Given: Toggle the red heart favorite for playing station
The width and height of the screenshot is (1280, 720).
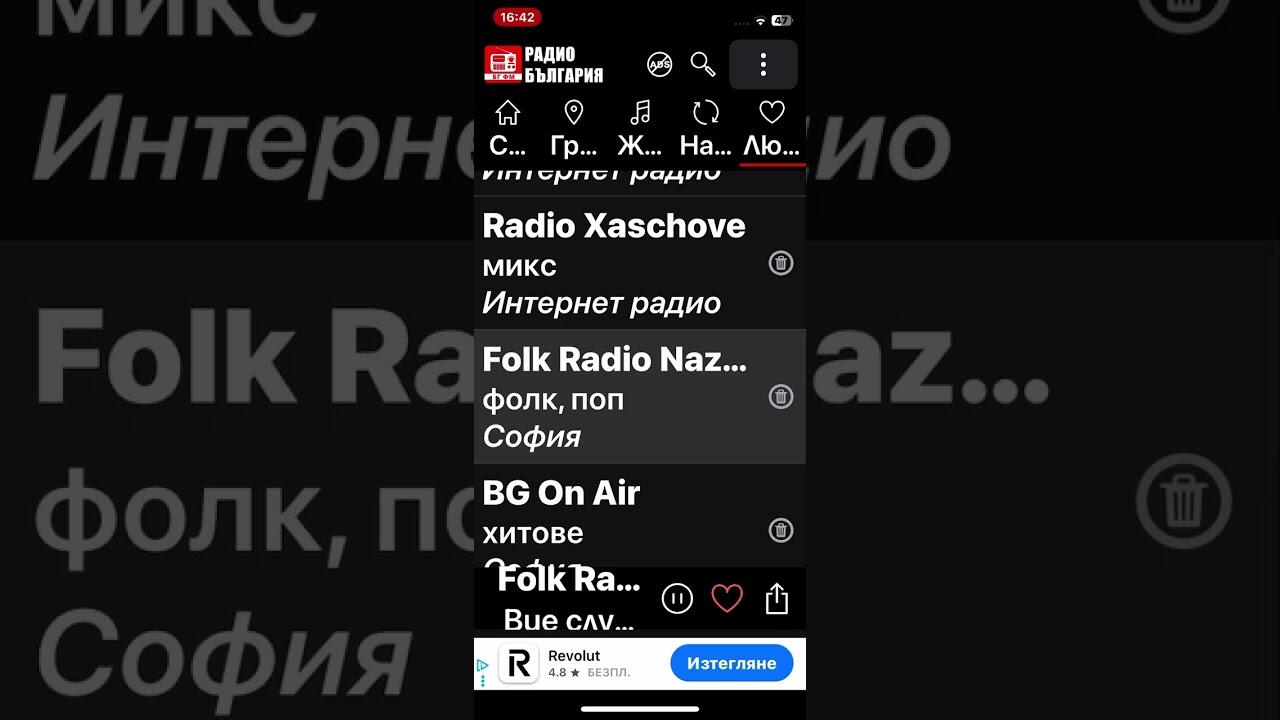Looking at the screenshot, I should coord(727,599).
